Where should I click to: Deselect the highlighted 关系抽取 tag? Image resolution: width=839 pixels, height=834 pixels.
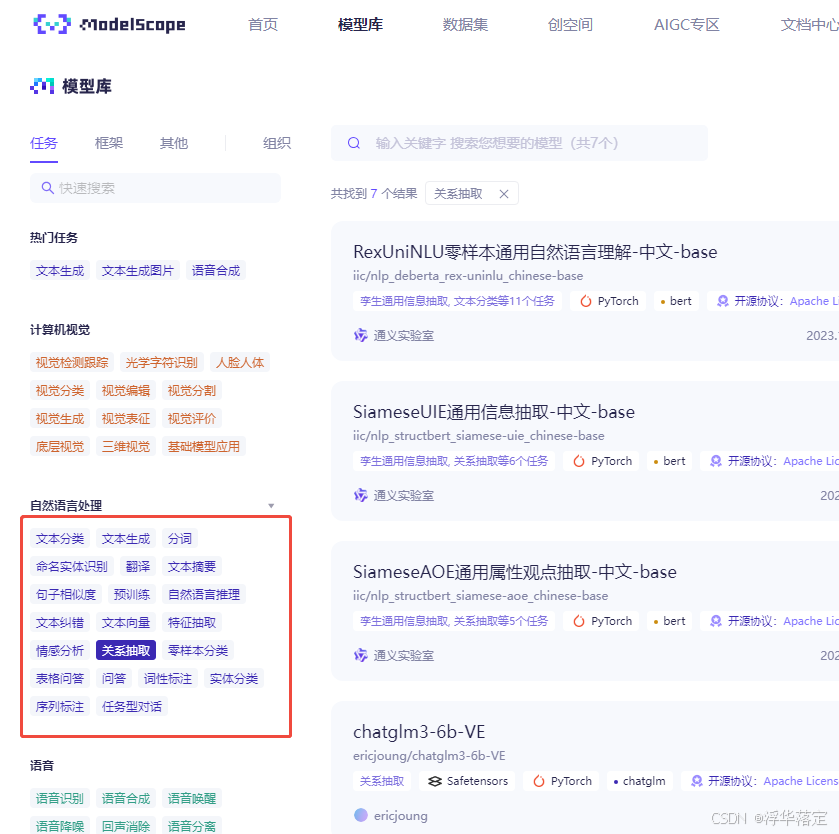click(x=126, y=651)
